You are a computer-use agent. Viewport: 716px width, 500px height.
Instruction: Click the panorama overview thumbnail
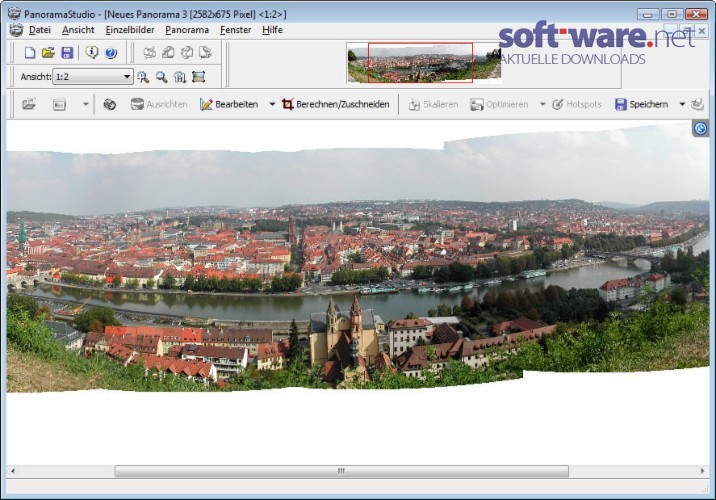(424, 63)
